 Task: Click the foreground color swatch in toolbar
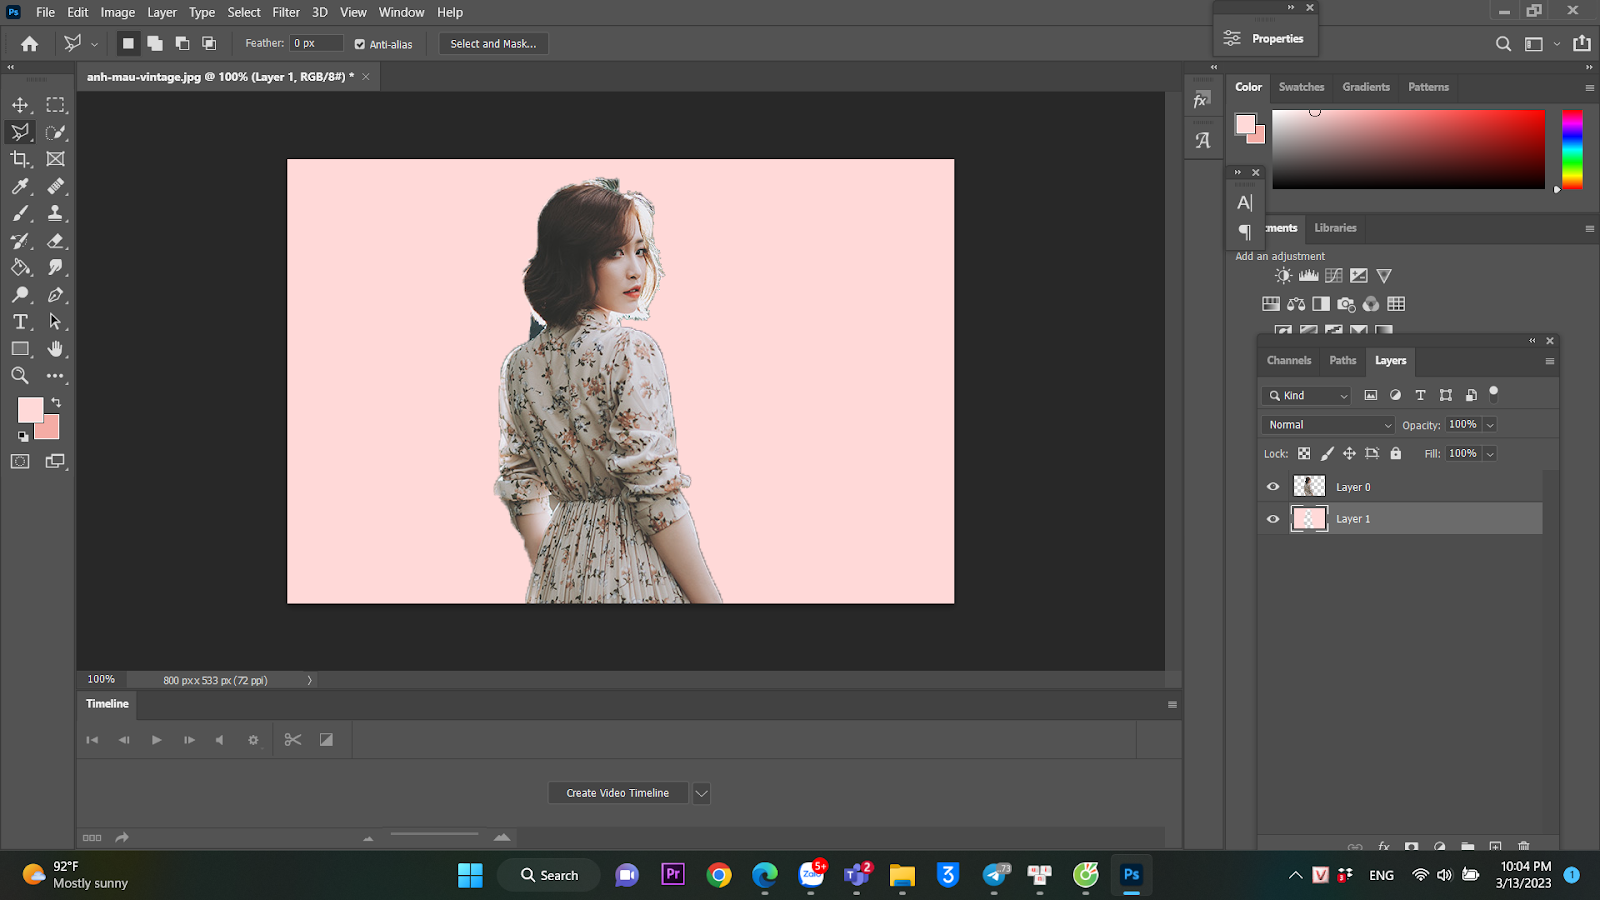pos(30,409)
